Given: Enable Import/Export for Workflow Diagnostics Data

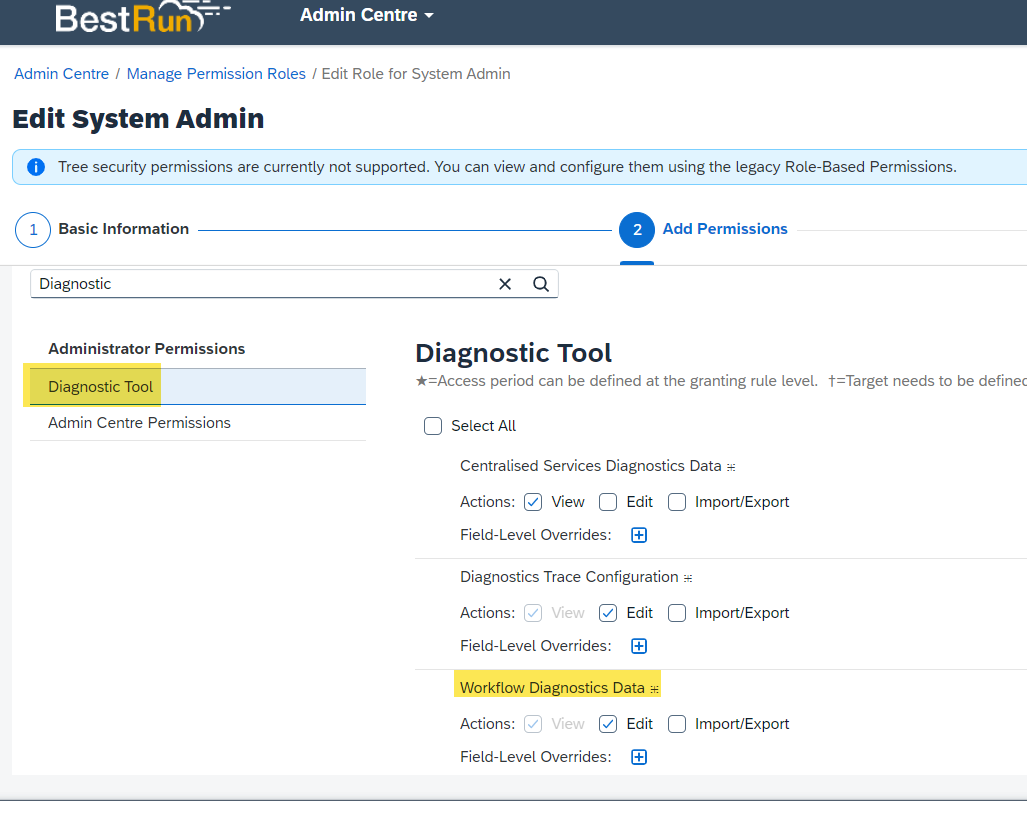Looking at the screenshot, I should pos(677,724).
